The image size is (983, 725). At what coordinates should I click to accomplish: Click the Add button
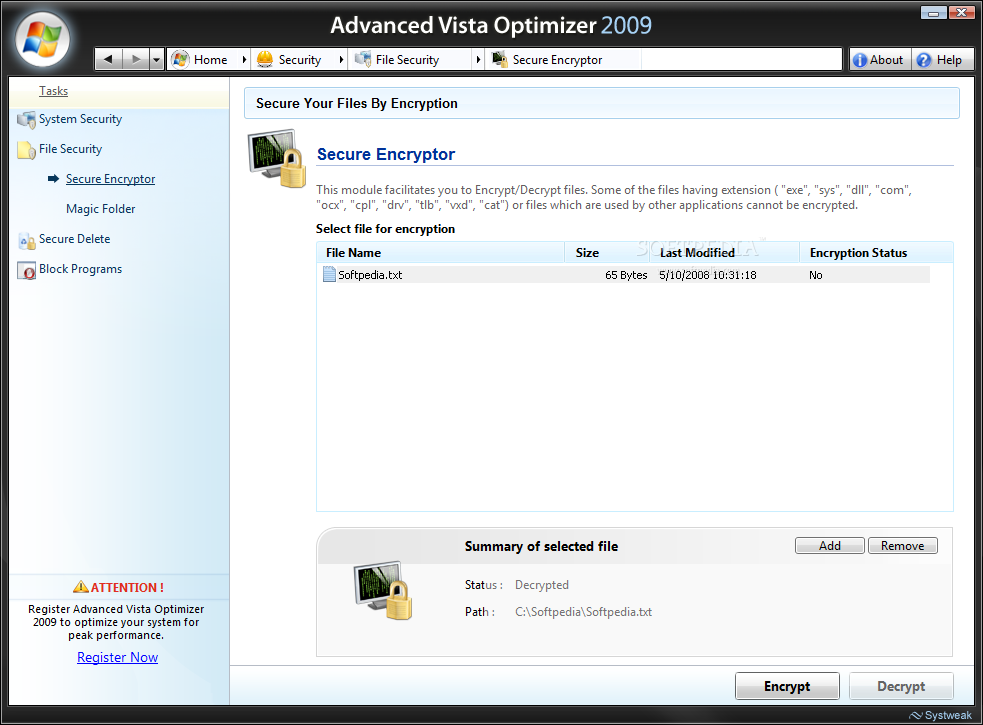829,546
